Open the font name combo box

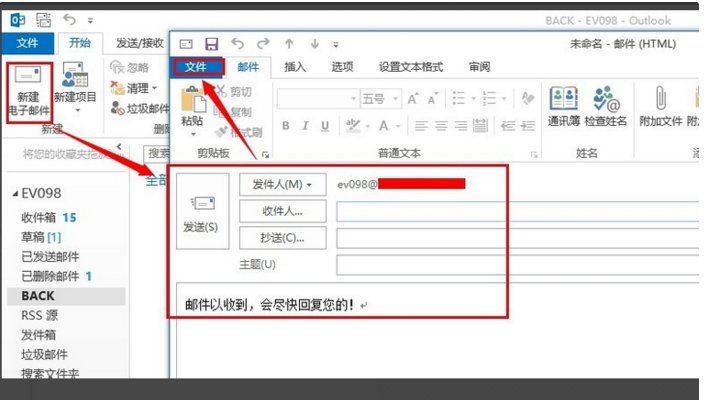(317, 98)
